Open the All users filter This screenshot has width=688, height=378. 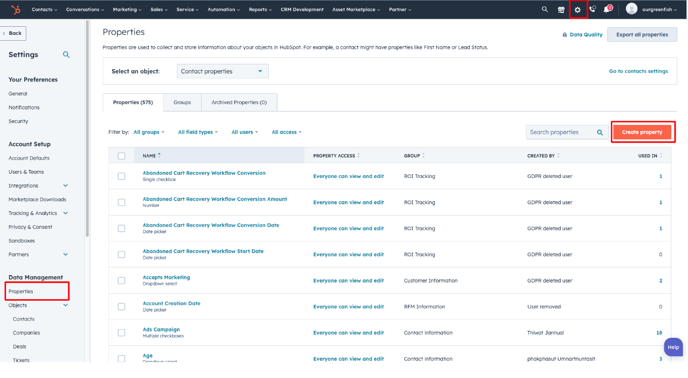tap(244, 132)
